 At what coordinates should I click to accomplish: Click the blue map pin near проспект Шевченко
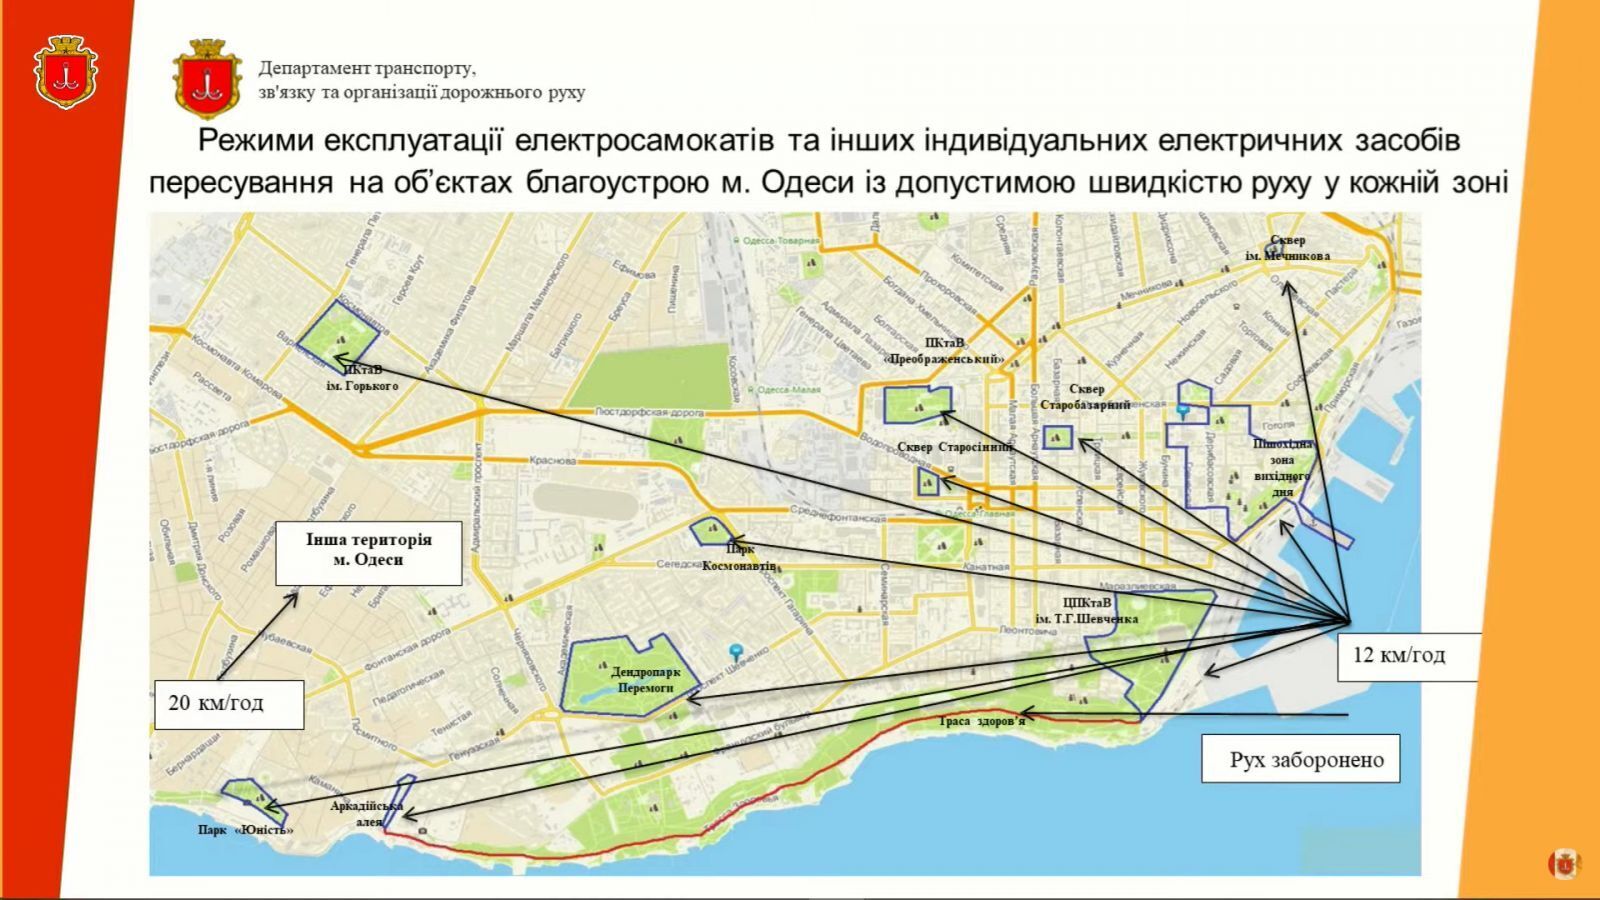pos(737,653)
